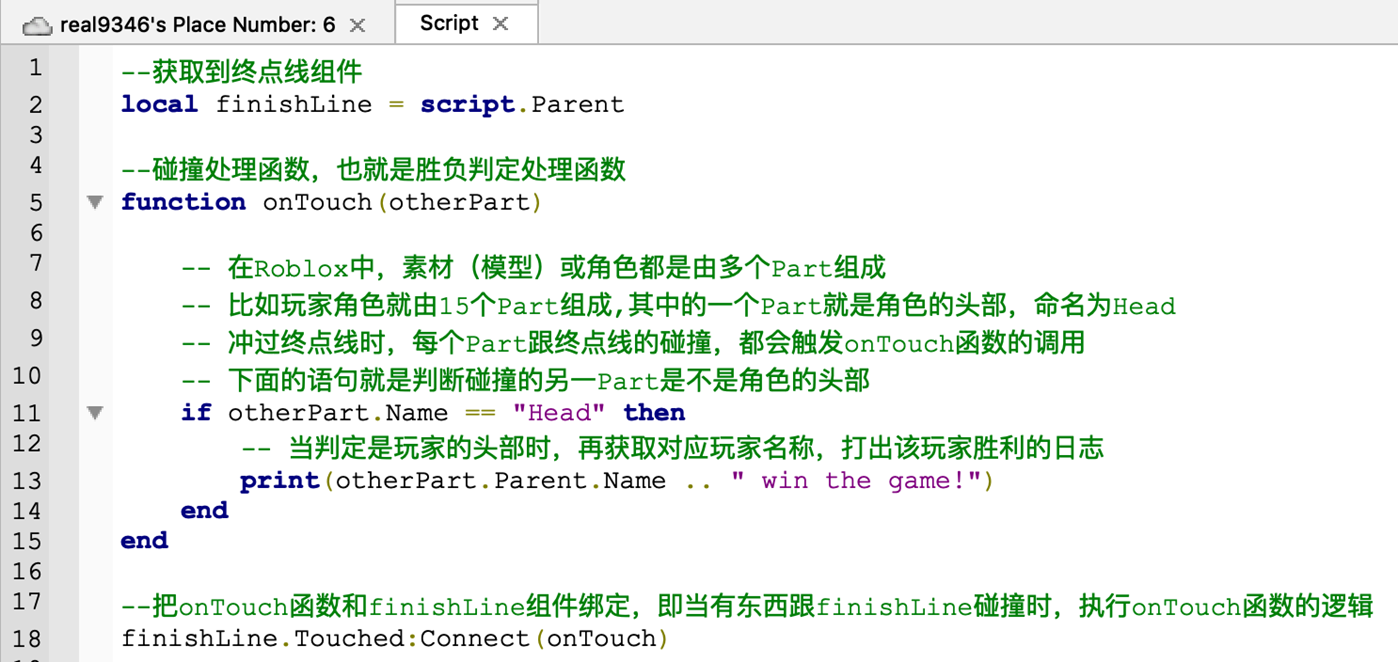Image resolution: width=1398 pixels, height=662 pixels.
Task: Click the comment on line 17 about 把onTouch函数
Action: click(x=746, y=606)
